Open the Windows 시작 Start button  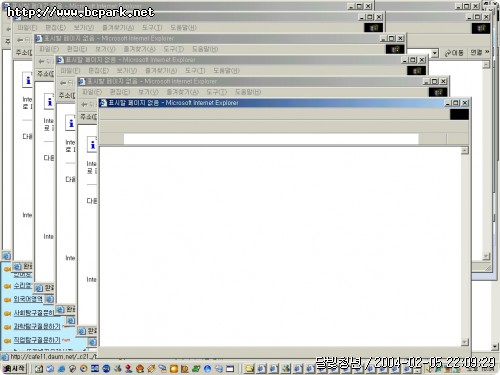(x=14, y=368)
